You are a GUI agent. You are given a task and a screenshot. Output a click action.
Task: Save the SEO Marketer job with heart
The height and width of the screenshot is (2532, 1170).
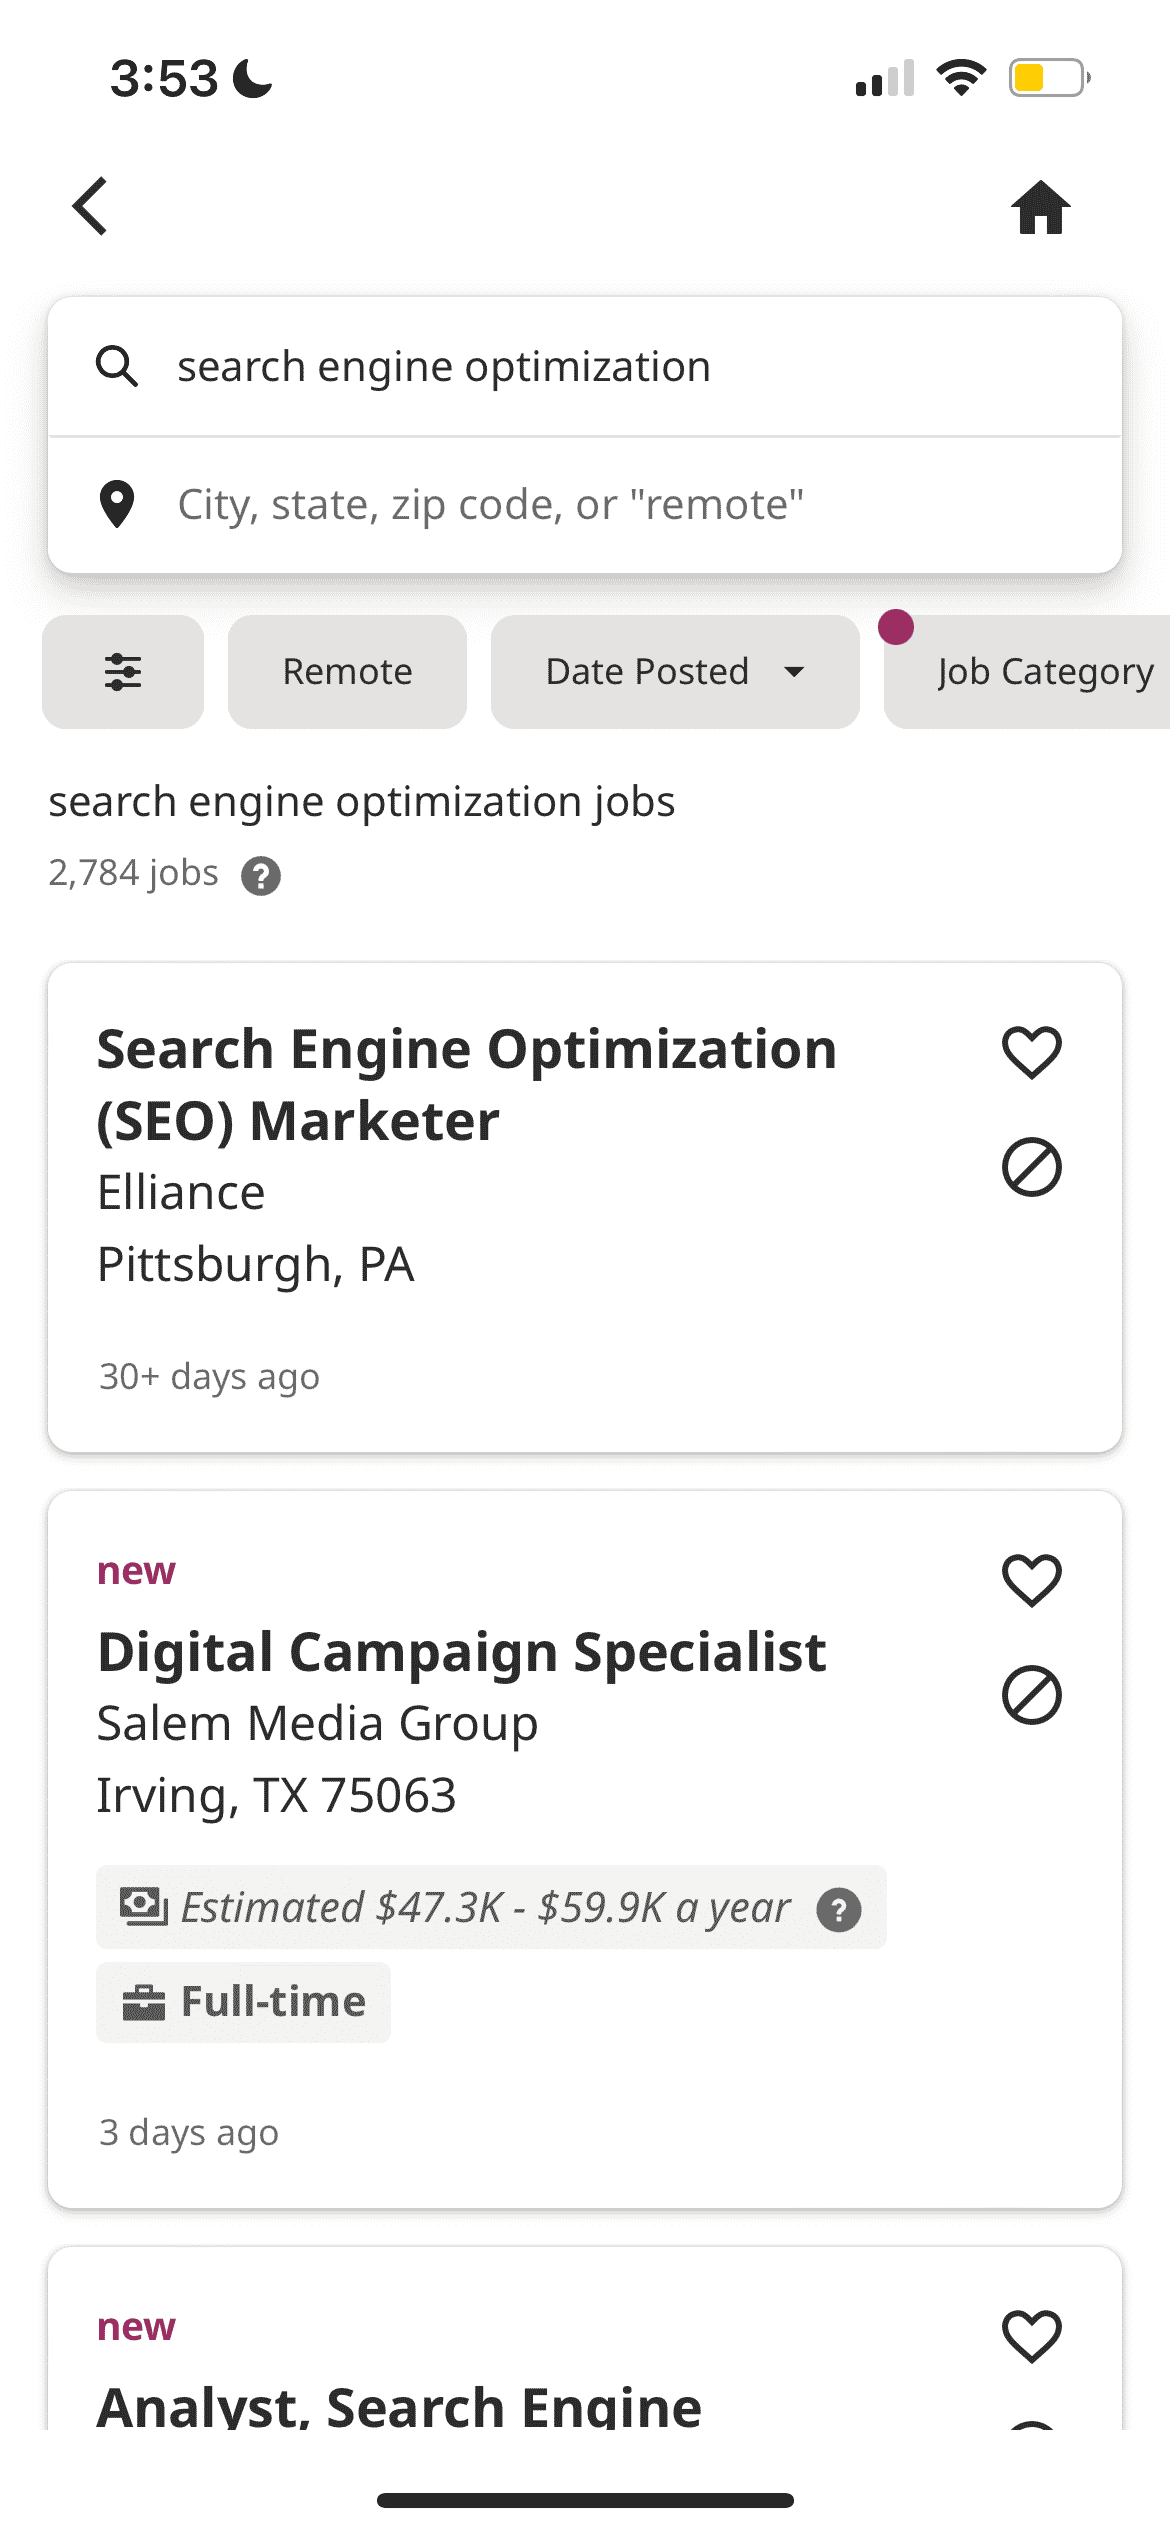pos(1031,1052)
